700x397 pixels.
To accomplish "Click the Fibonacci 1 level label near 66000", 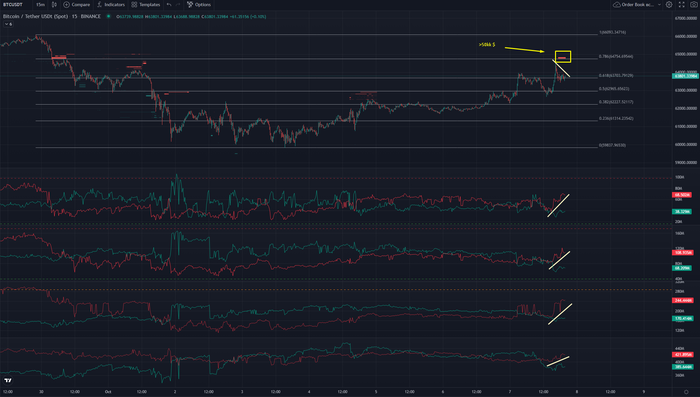I will point(612,32).
